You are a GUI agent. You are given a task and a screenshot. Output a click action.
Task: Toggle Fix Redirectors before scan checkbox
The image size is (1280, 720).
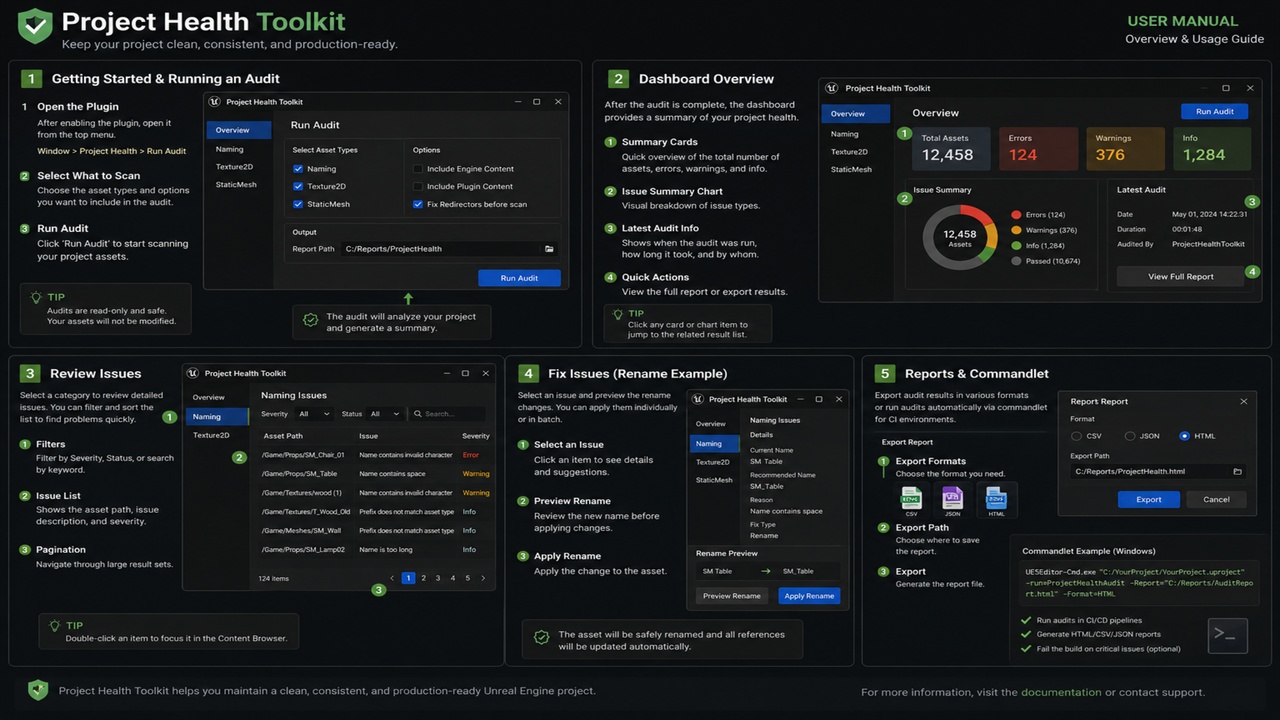tap(418, 204)
